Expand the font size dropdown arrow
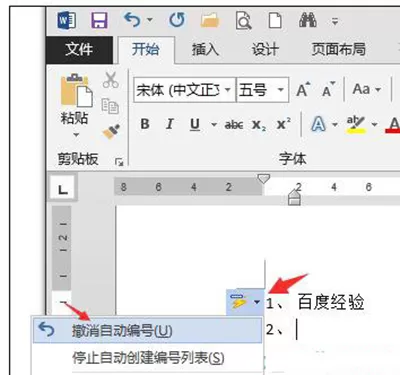 [281, 90]
